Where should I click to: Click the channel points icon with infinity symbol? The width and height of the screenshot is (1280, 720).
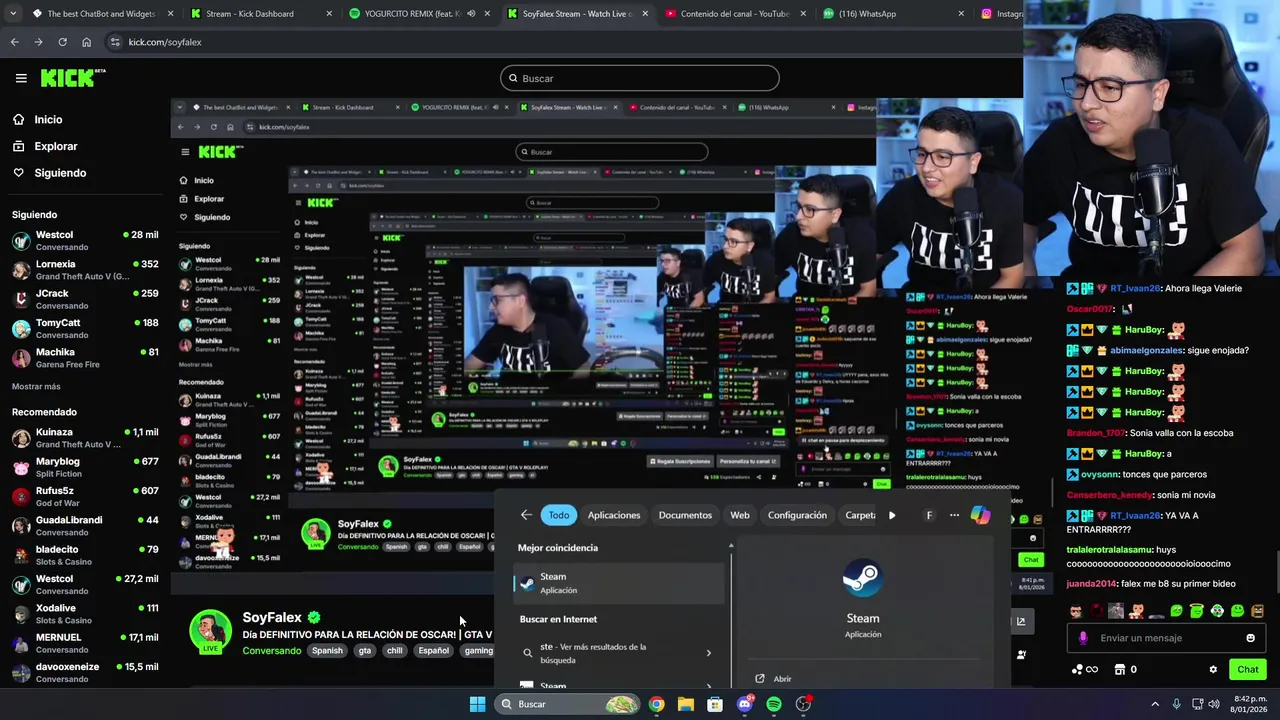point(1084,670)
